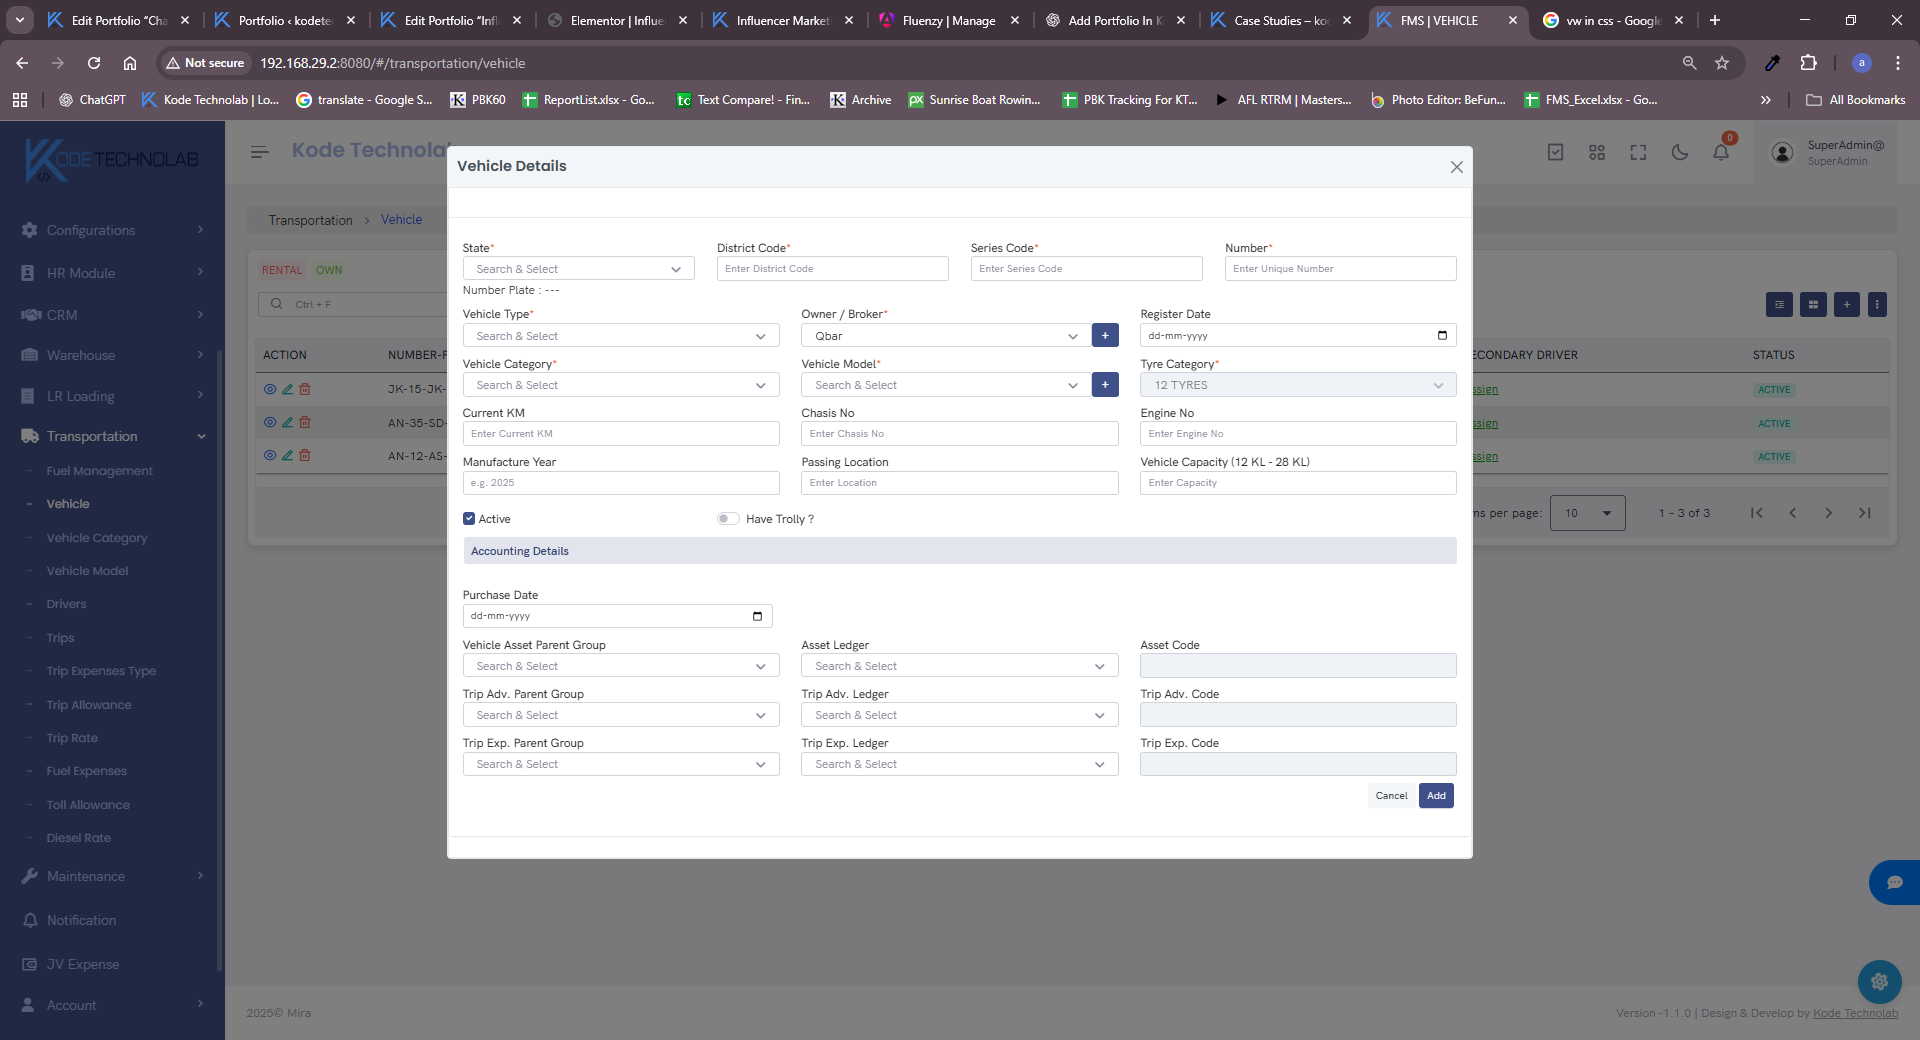Open the notifications bell icon
The width and height of the screenshot is (1920, 1040).
[x=1721, y=152]
